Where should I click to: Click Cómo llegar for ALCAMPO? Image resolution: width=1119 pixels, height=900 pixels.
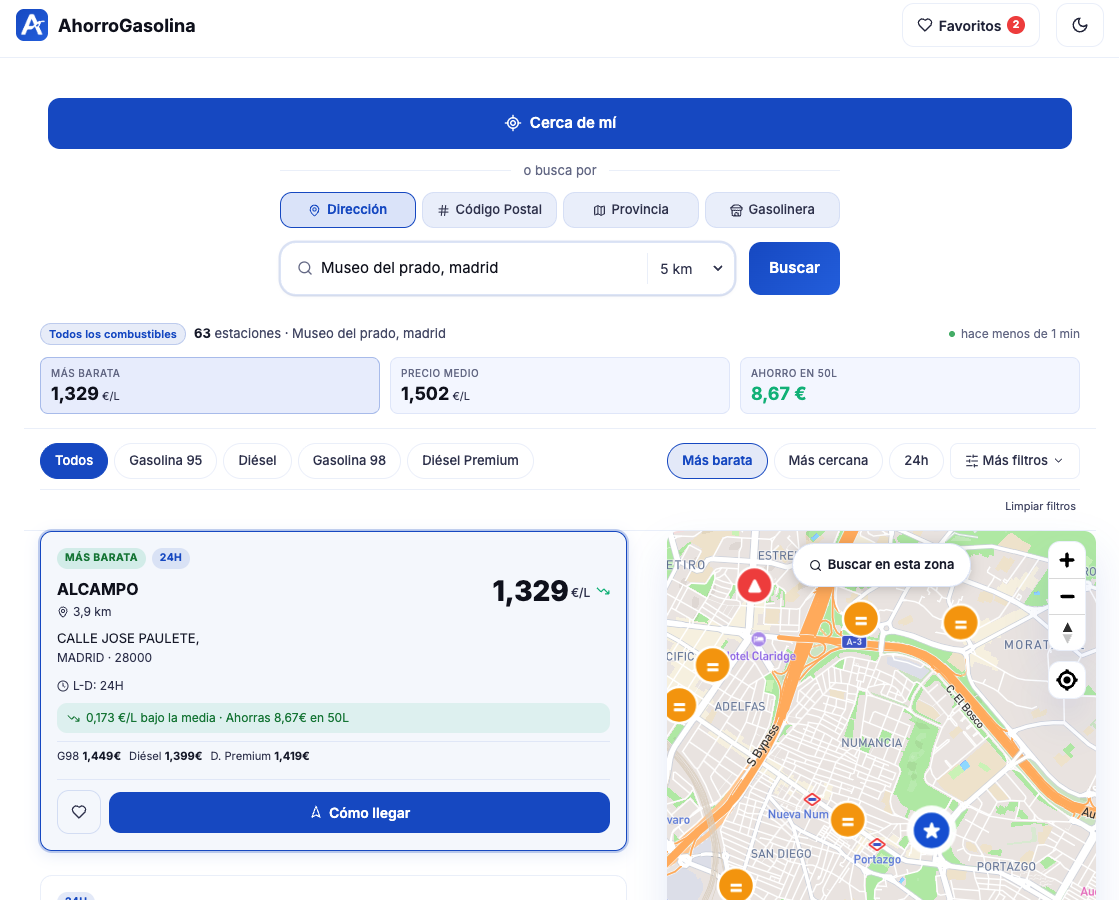coord(359,812)
